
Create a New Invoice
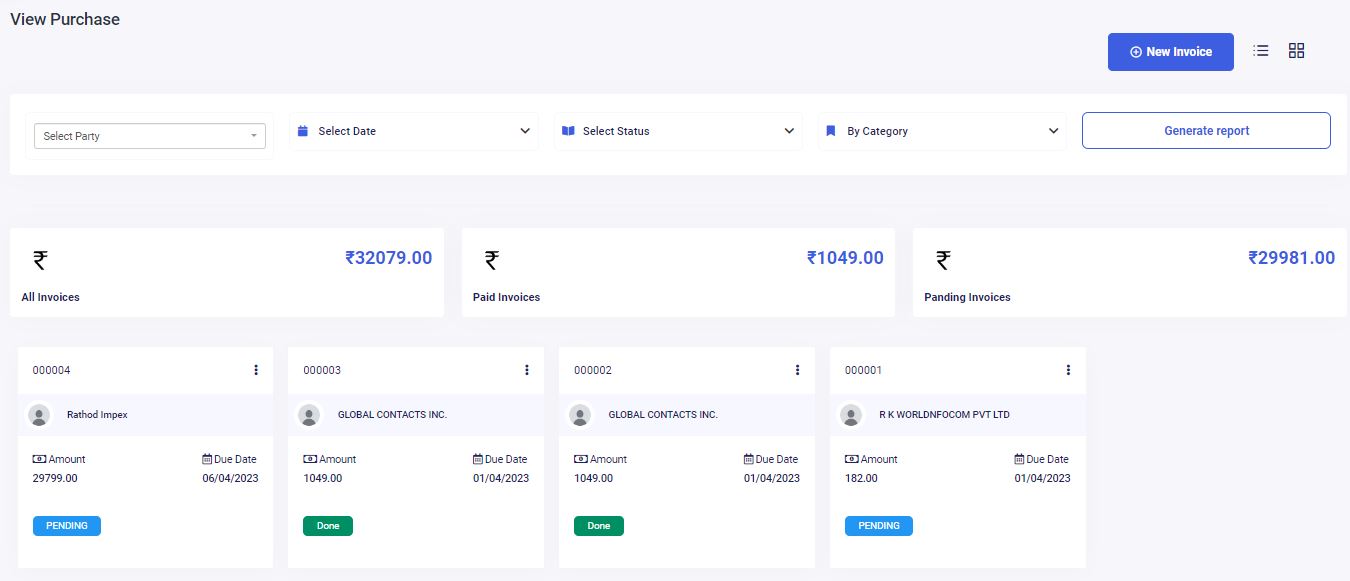click(1170, 52)
